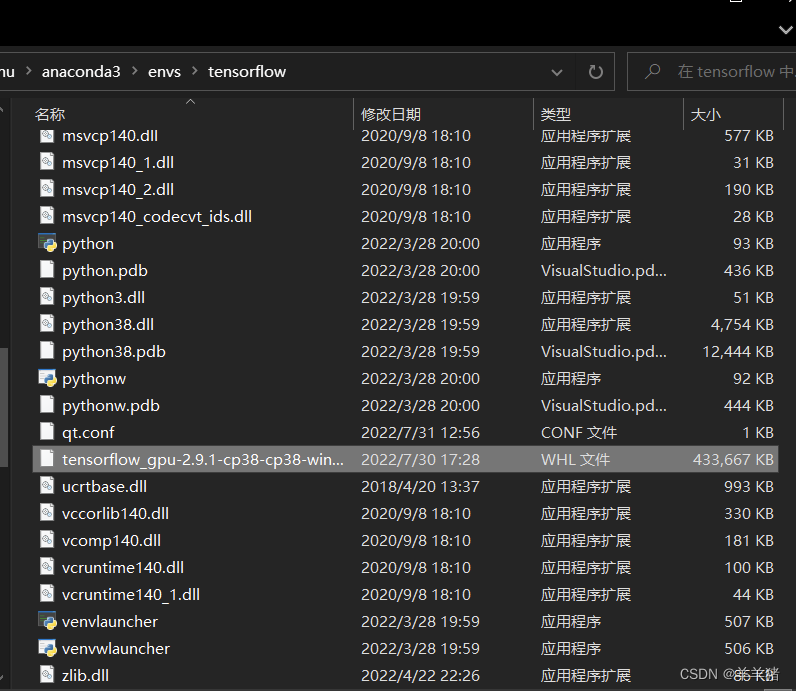Expand the ribbon with the top-right chevron
This screenshot has width=796, height=691.
click(x=786, y=30)
